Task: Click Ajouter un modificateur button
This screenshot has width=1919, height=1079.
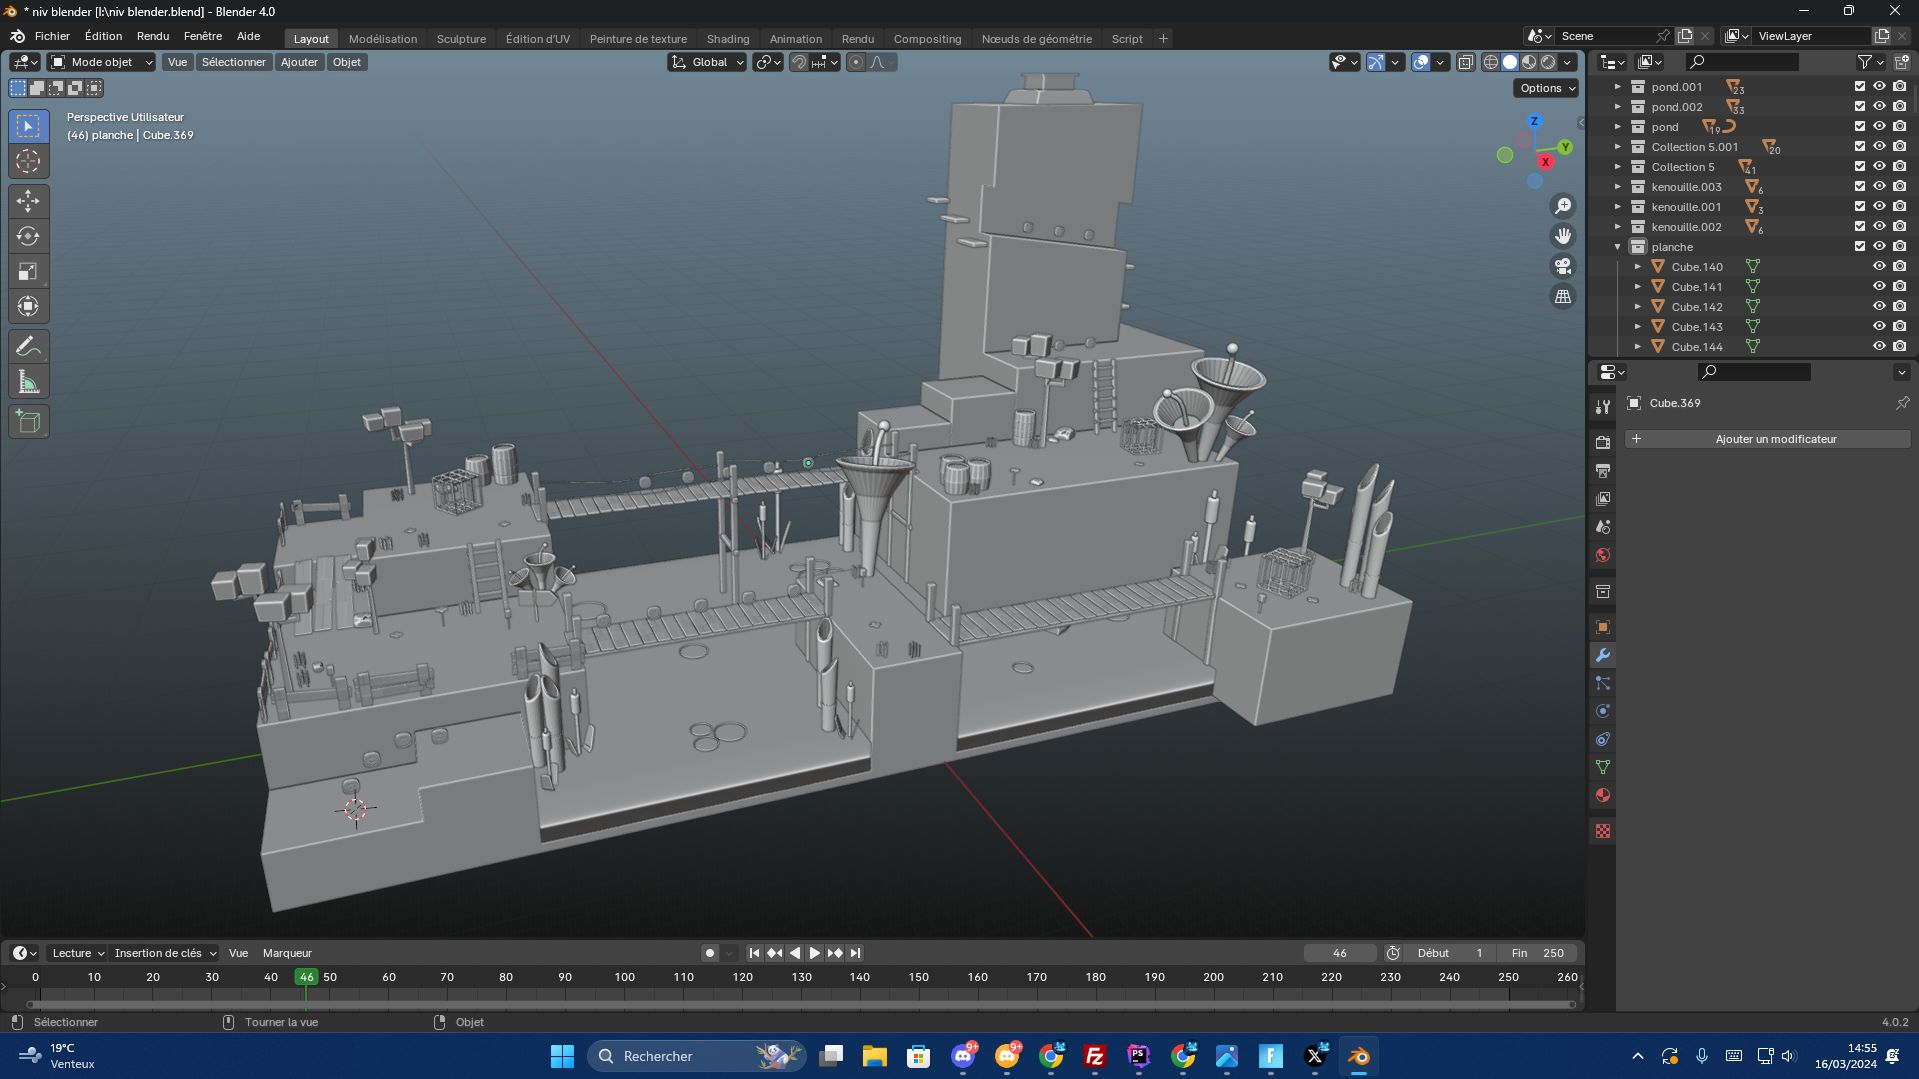Action: [1766, 439]
